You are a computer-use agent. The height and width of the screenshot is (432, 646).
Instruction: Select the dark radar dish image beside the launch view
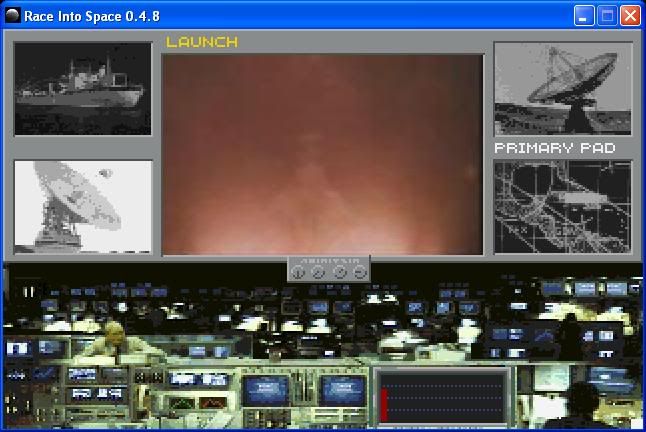[563, 89]
